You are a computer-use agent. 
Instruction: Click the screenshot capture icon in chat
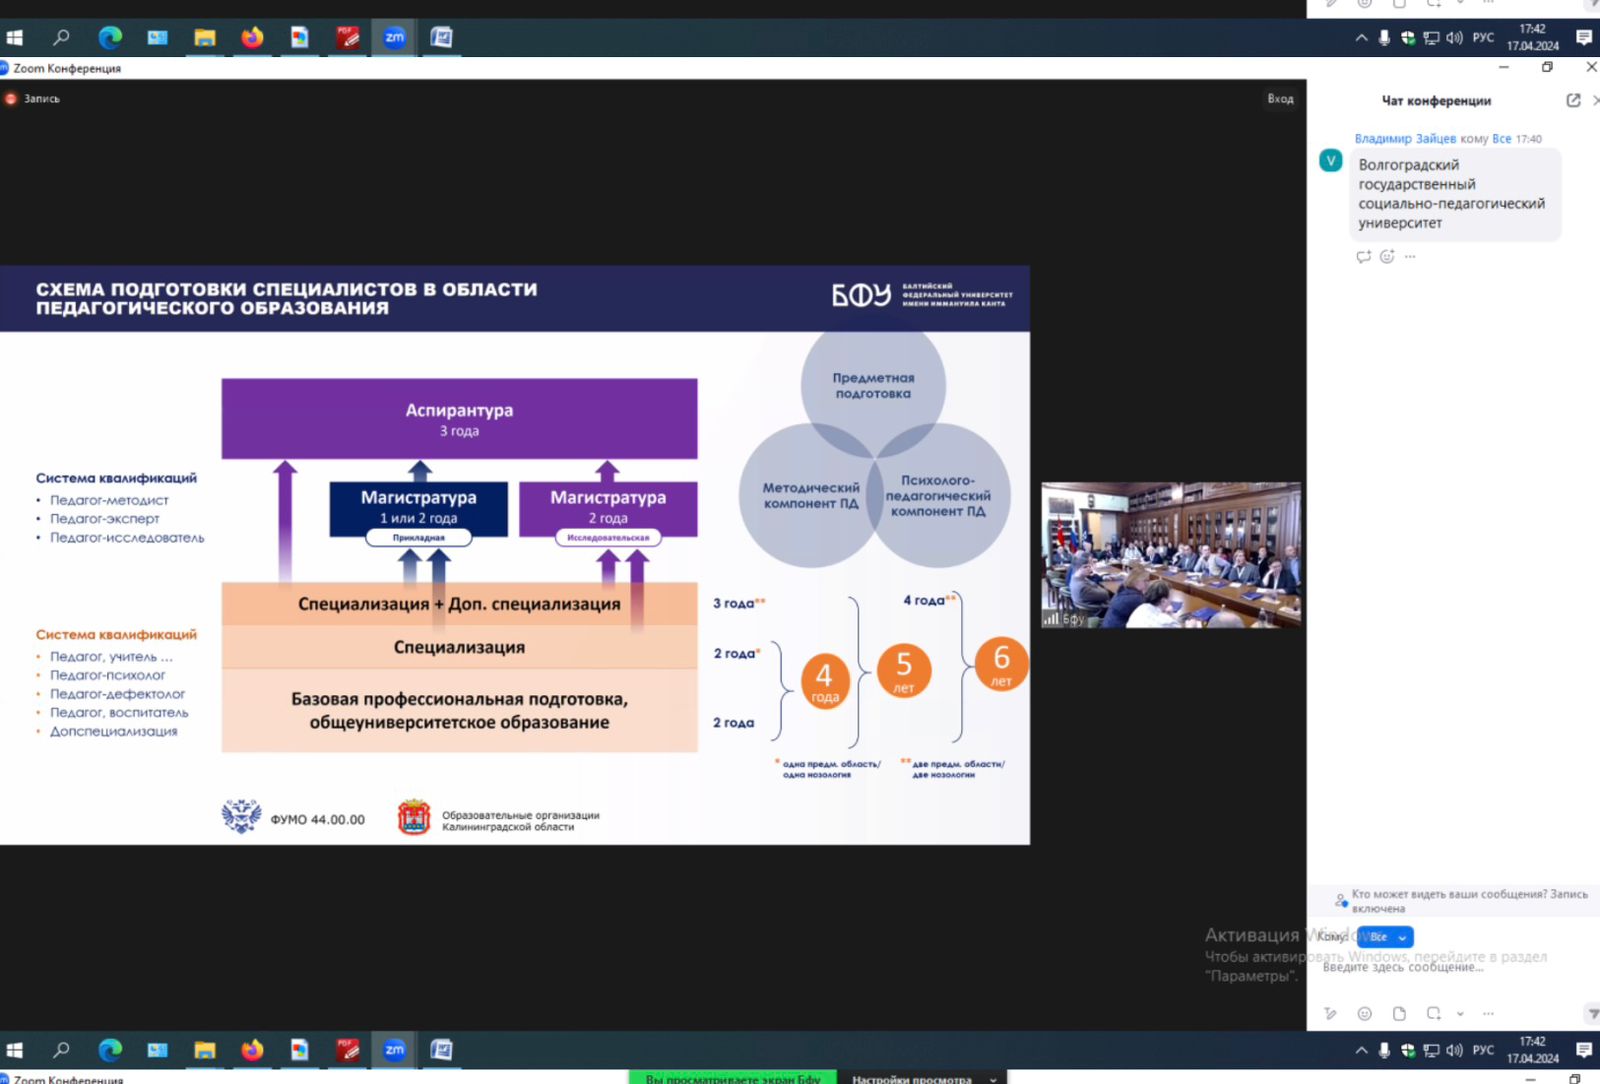(x=1433, y=1013)
